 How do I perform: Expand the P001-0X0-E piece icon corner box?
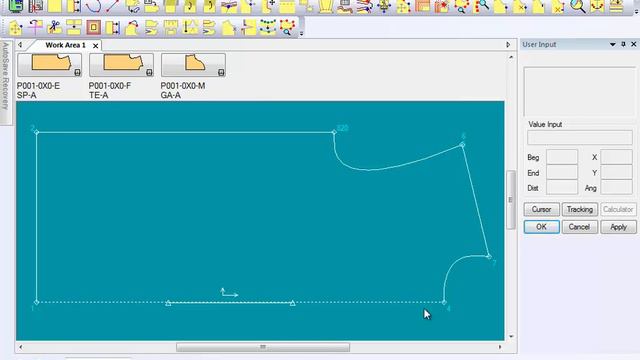77,72
